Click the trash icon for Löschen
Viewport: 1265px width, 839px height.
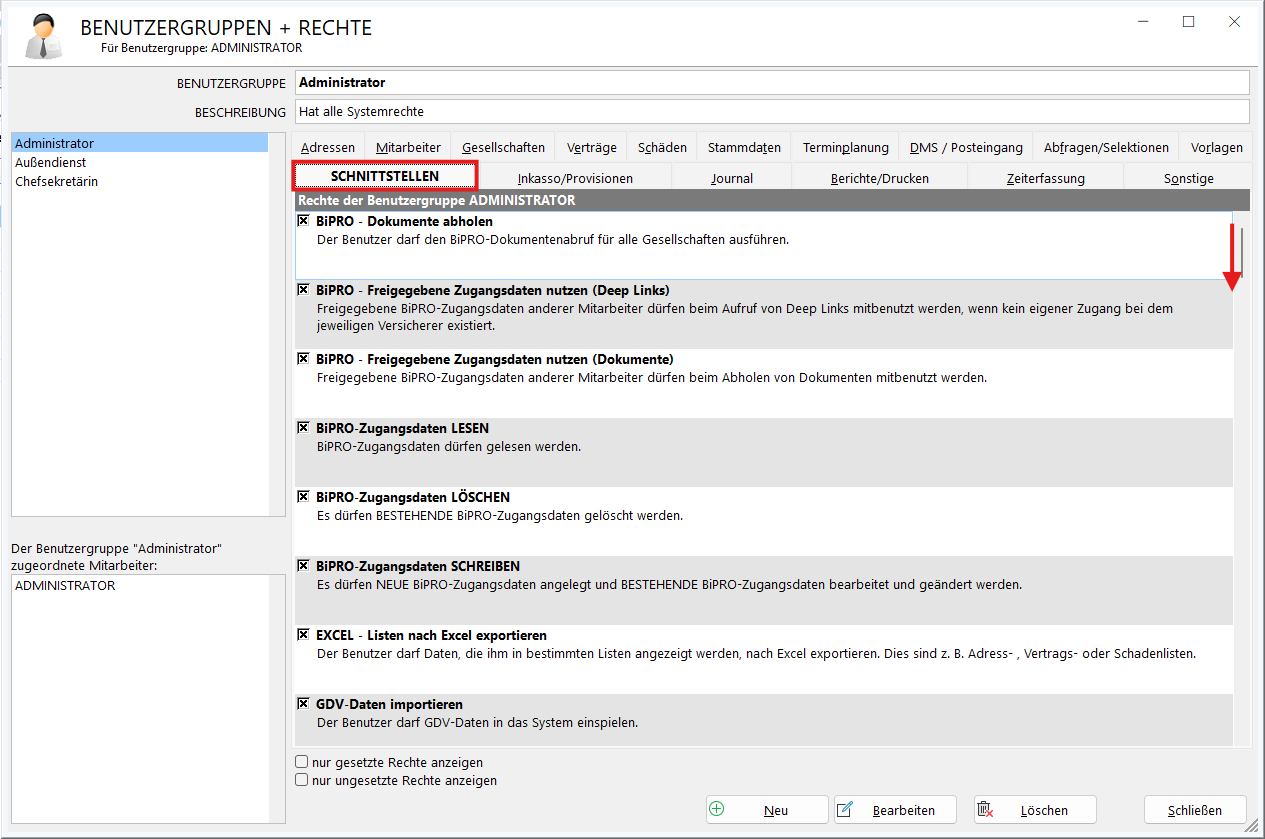pos(985,810)
